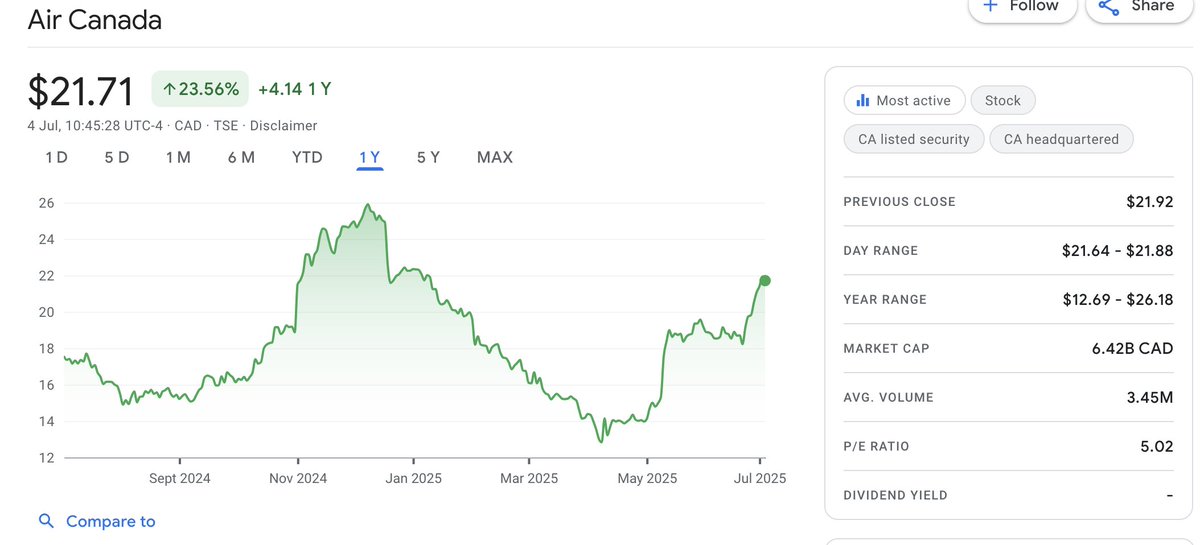The width and height of the screenshot is (1200, 545).
Task: Click the +4.14 1 Y change text
Action: coord(294,89)
